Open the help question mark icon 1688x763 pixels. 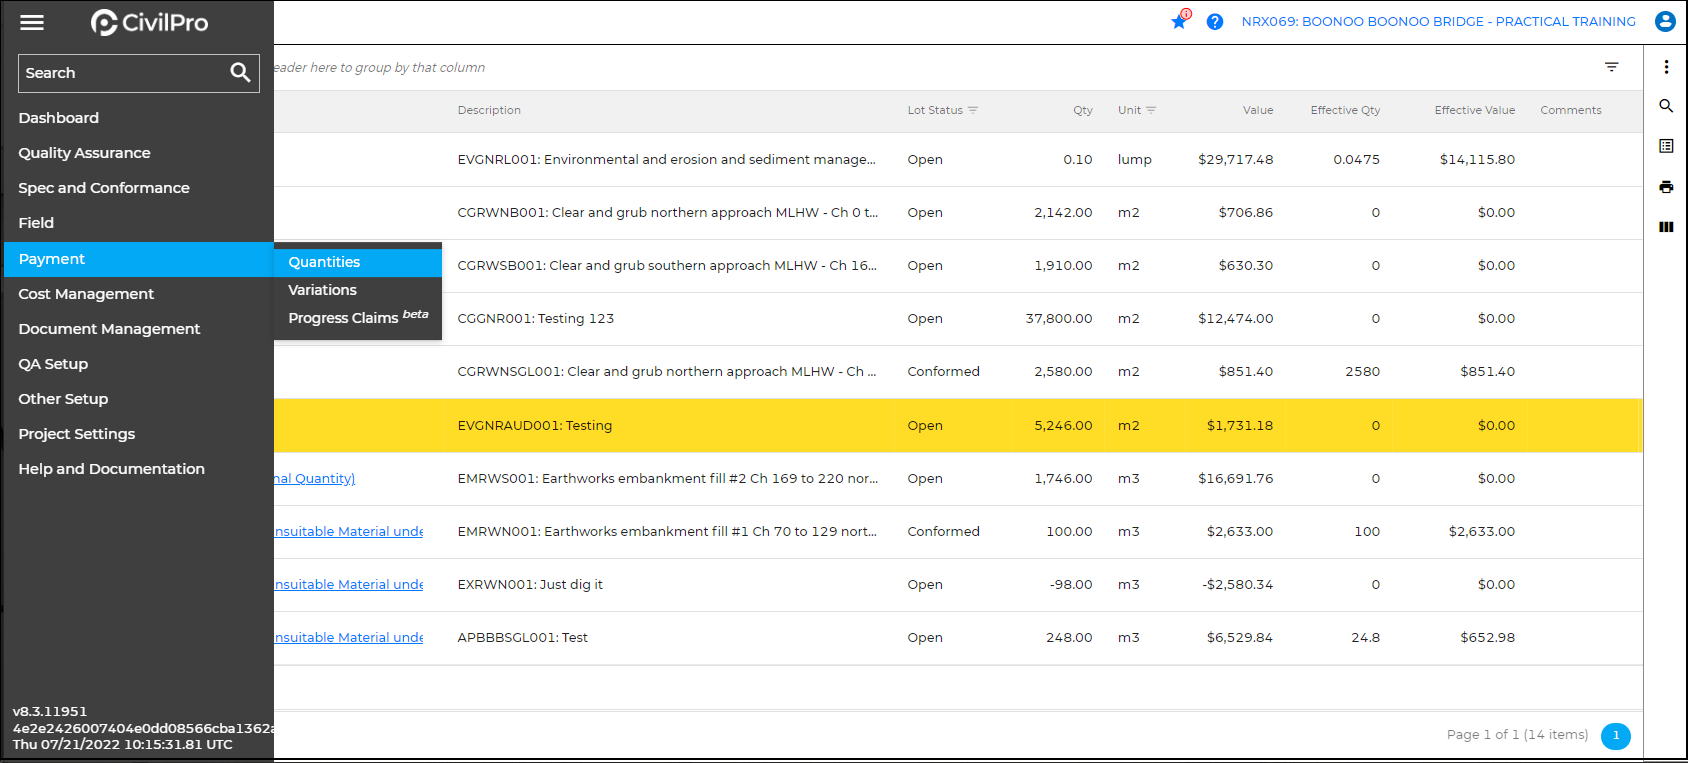click(1215, 22)
